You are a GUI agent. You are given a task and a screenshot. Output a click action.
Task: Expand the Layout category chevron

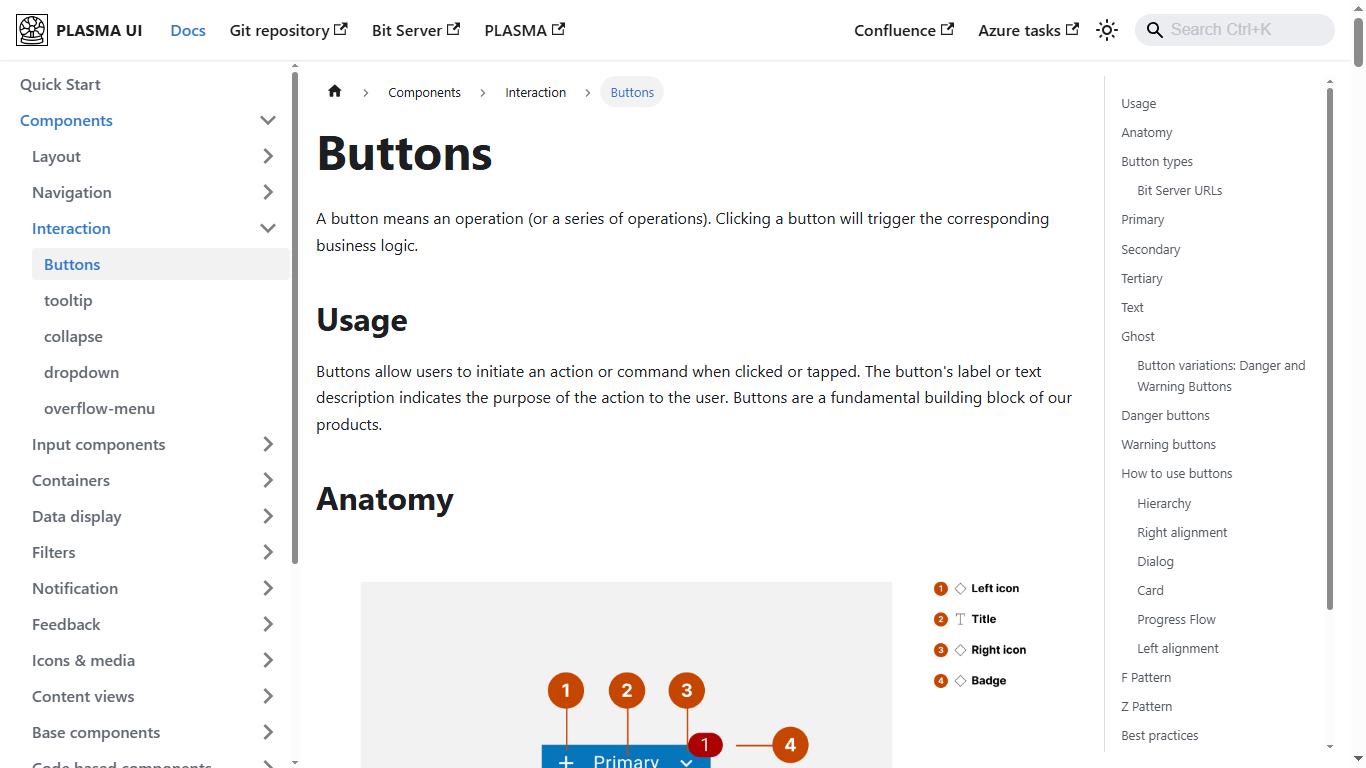[268, 156]
